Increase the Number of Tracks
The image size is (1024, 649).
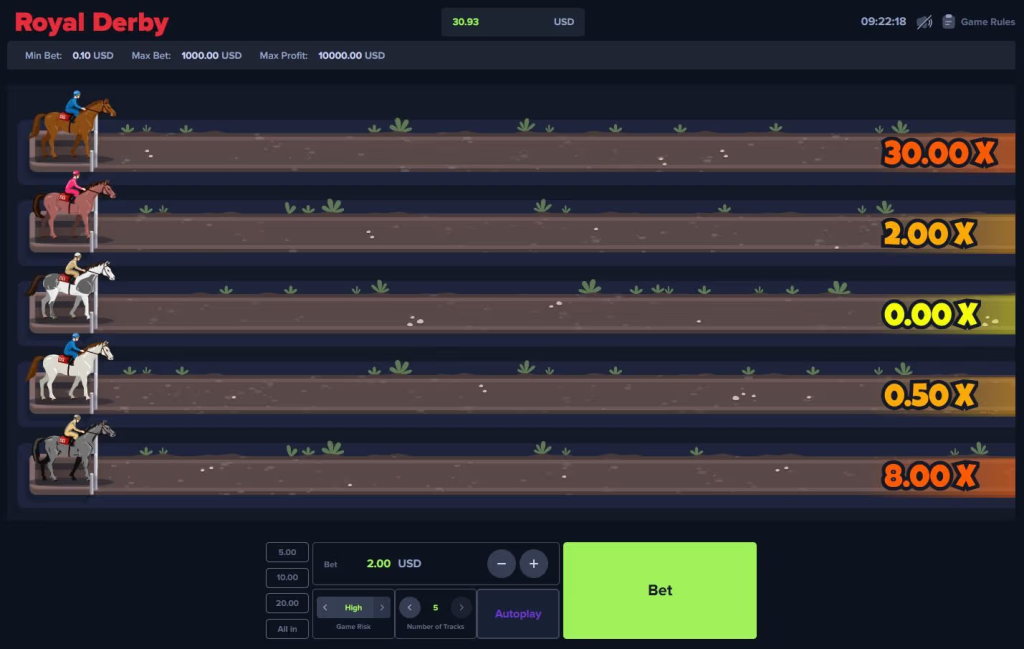point(461,607)
